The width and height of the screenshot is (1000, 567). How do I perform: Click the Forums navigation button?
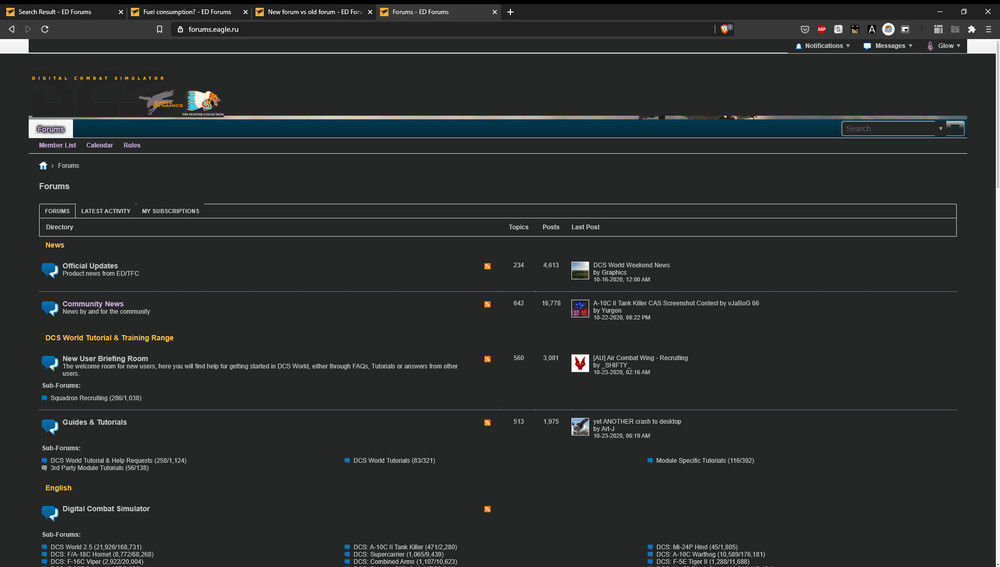click(x=50, y=129)
